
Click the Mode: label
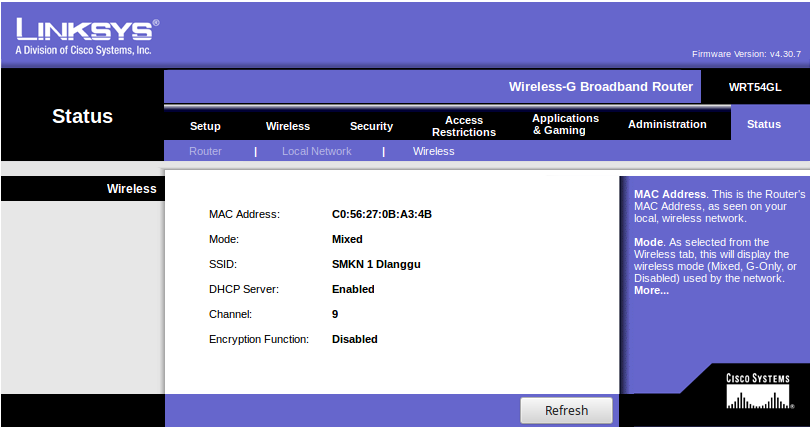coord(224,239)
